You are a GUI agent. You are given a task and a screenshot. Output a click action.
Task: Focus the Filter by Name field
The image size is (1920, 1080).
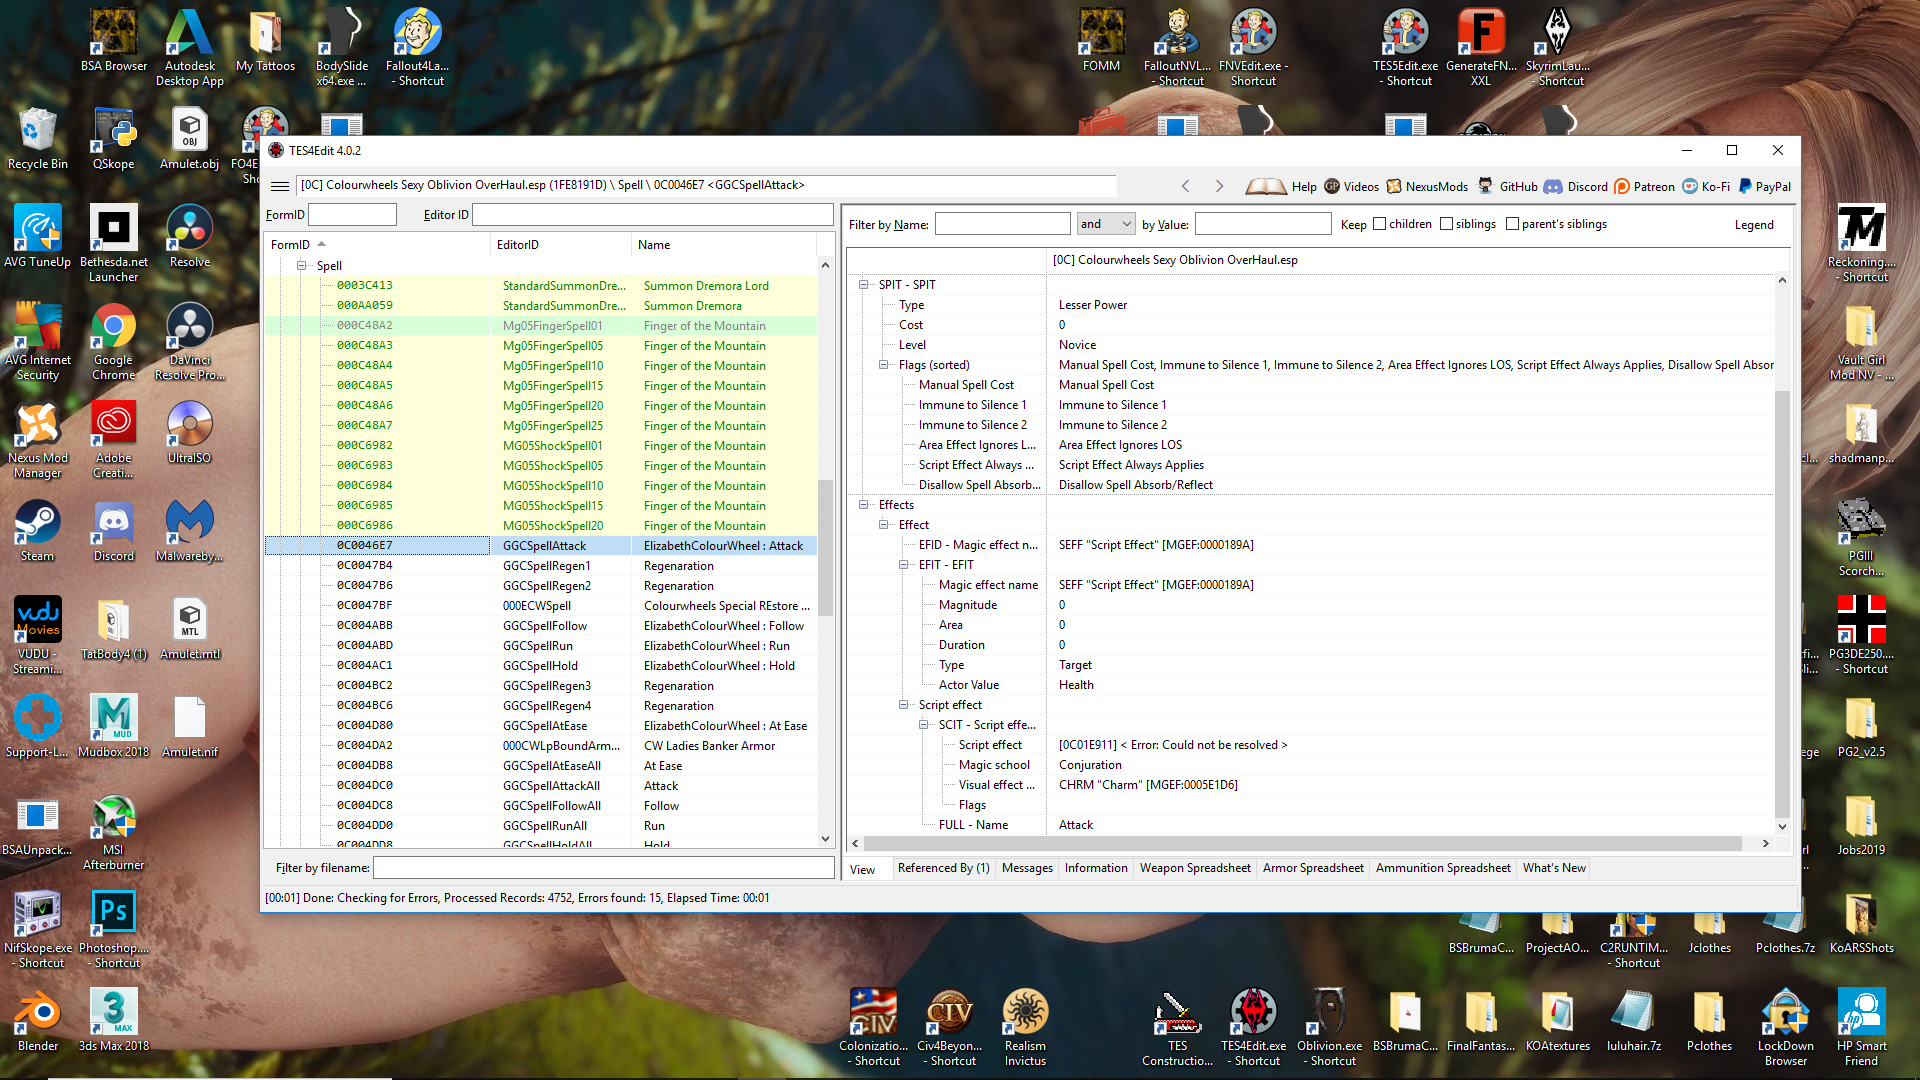pyautogui.click(x=1002, y=224)
